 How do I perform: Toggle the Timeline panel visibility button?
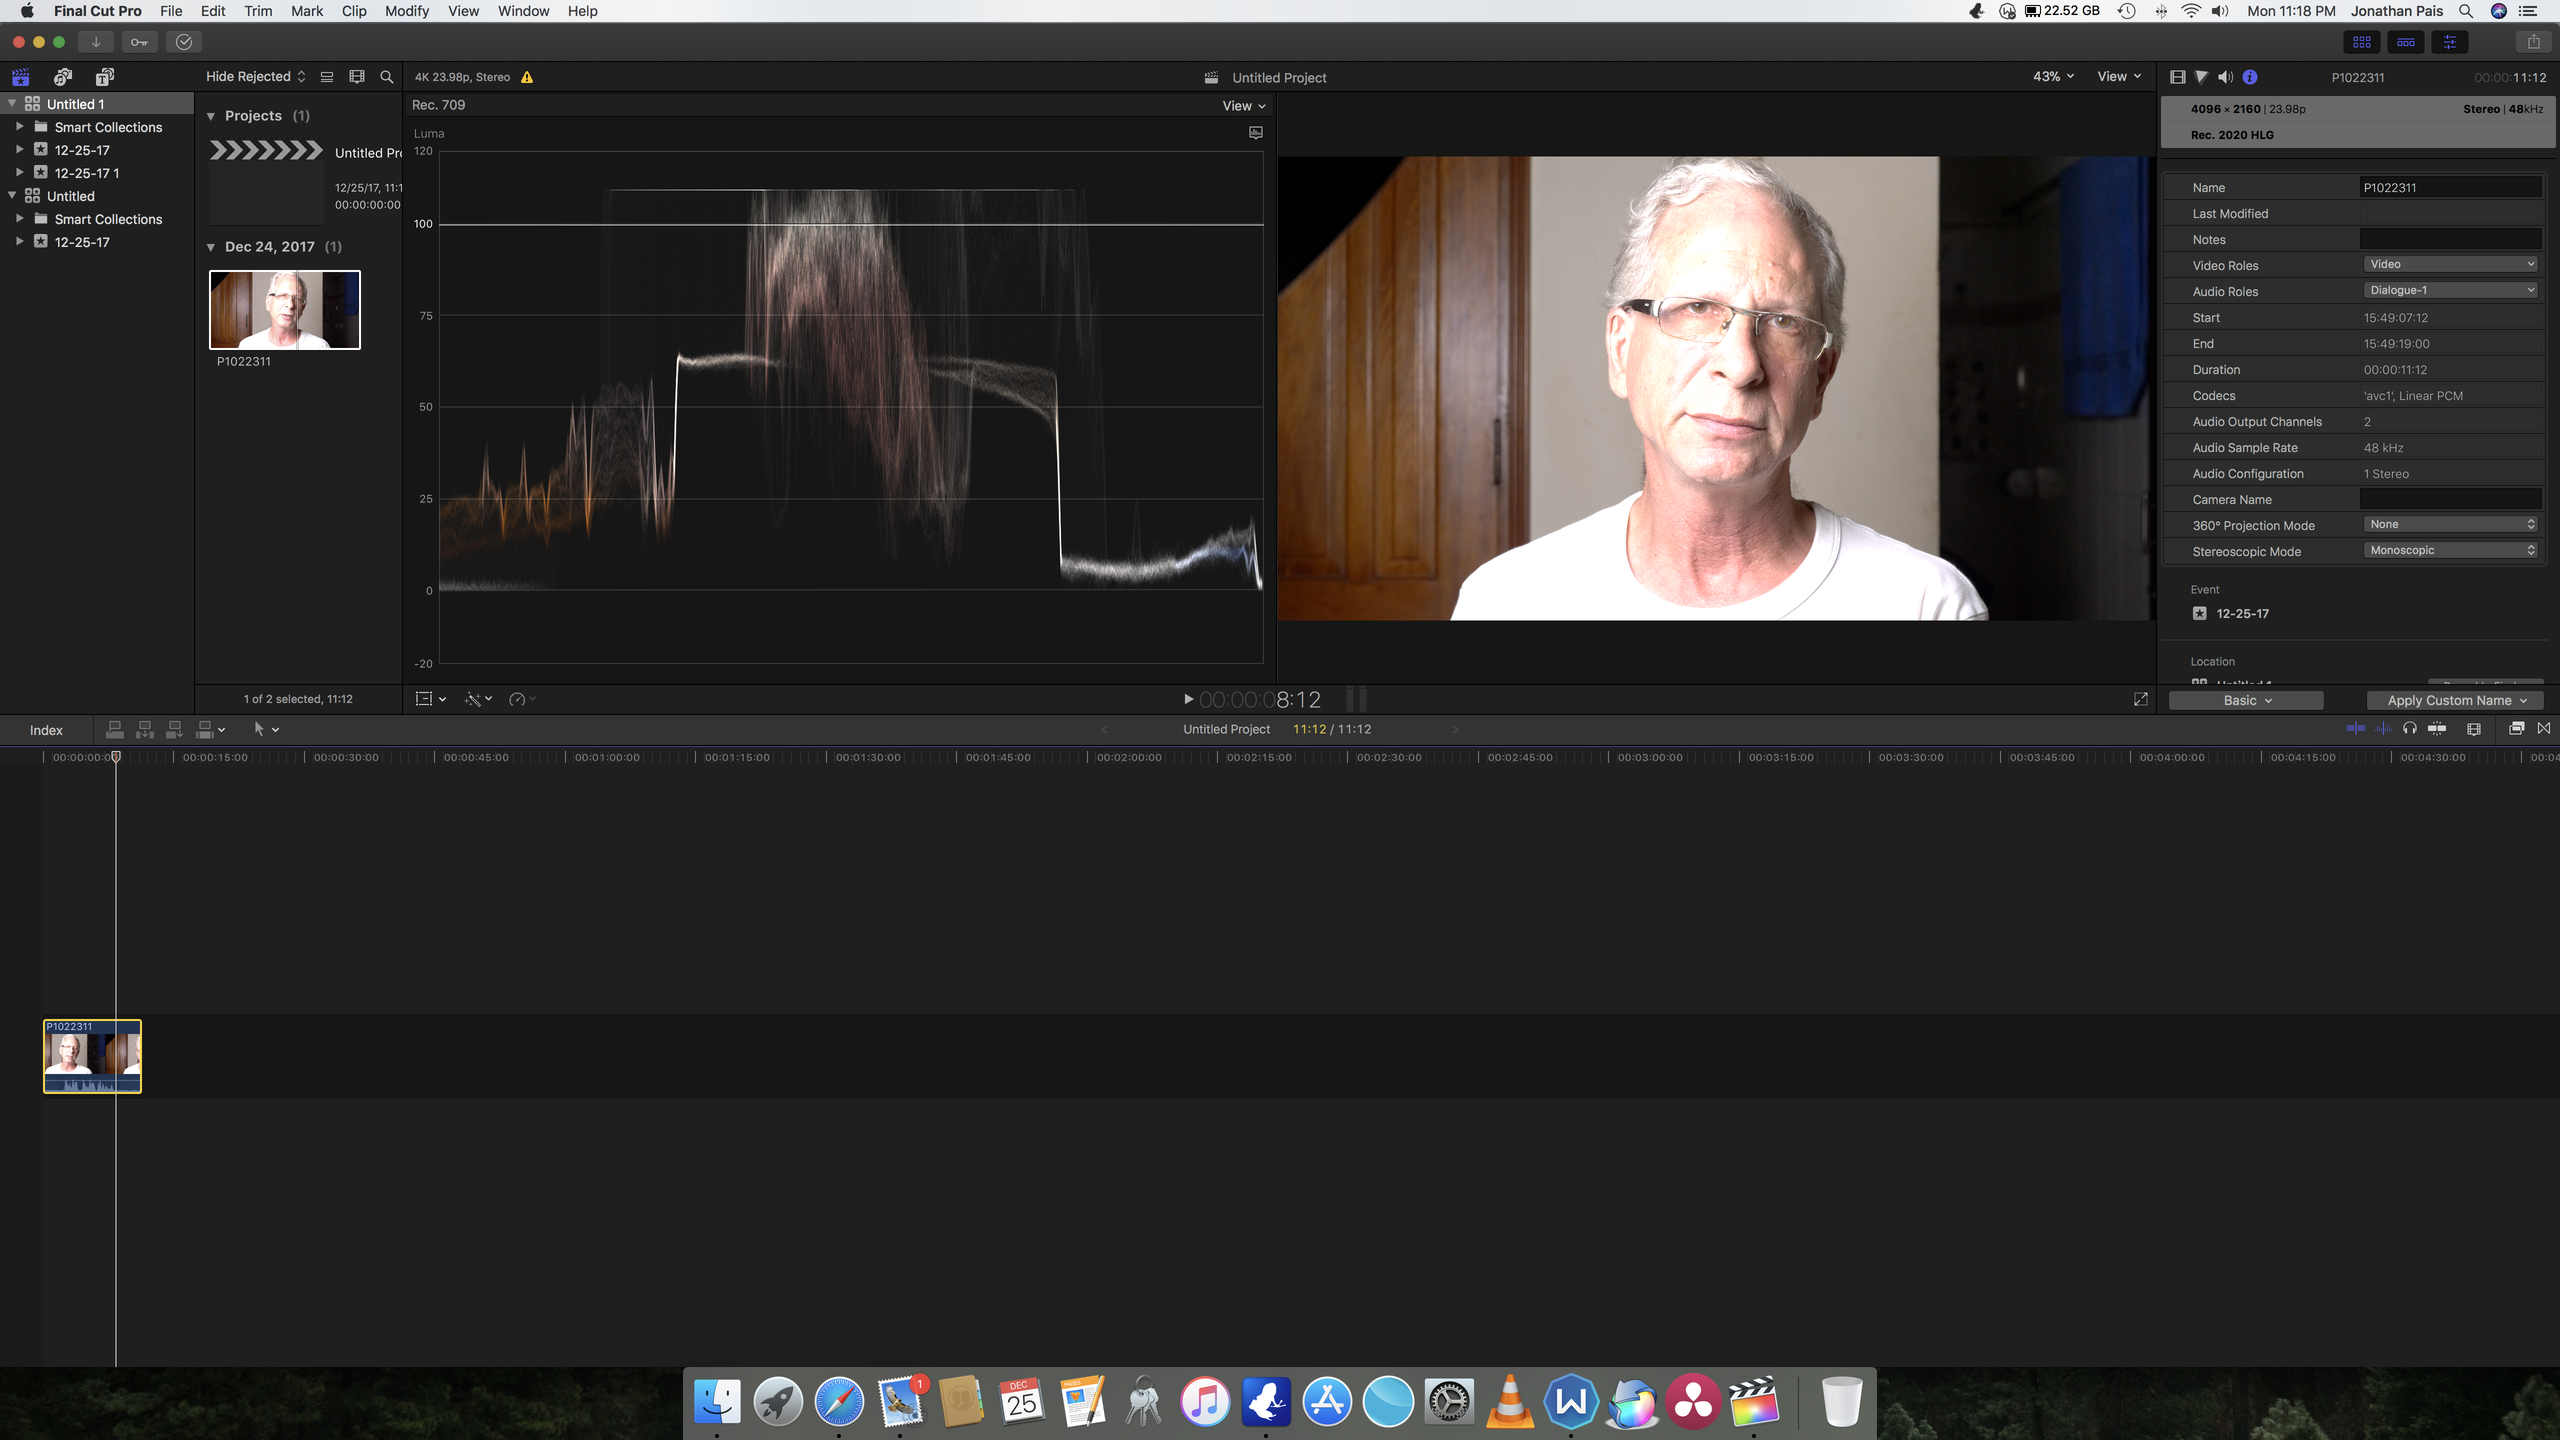2406,42
